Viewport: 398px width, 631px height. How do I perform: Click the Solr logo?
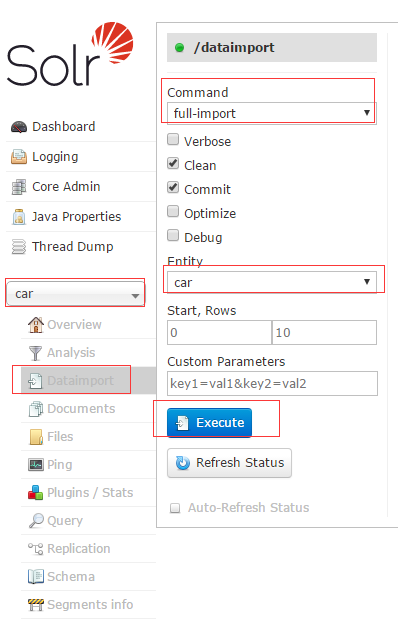70,54
